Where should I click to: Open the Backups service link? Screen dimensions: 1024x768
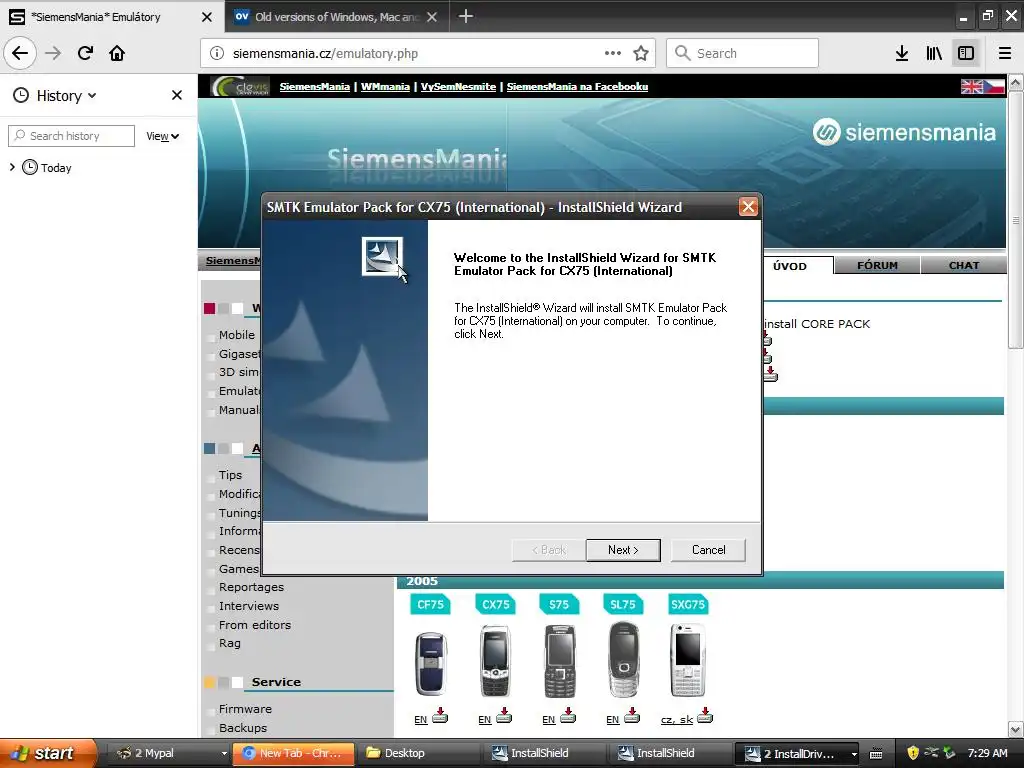coord(243,728)
